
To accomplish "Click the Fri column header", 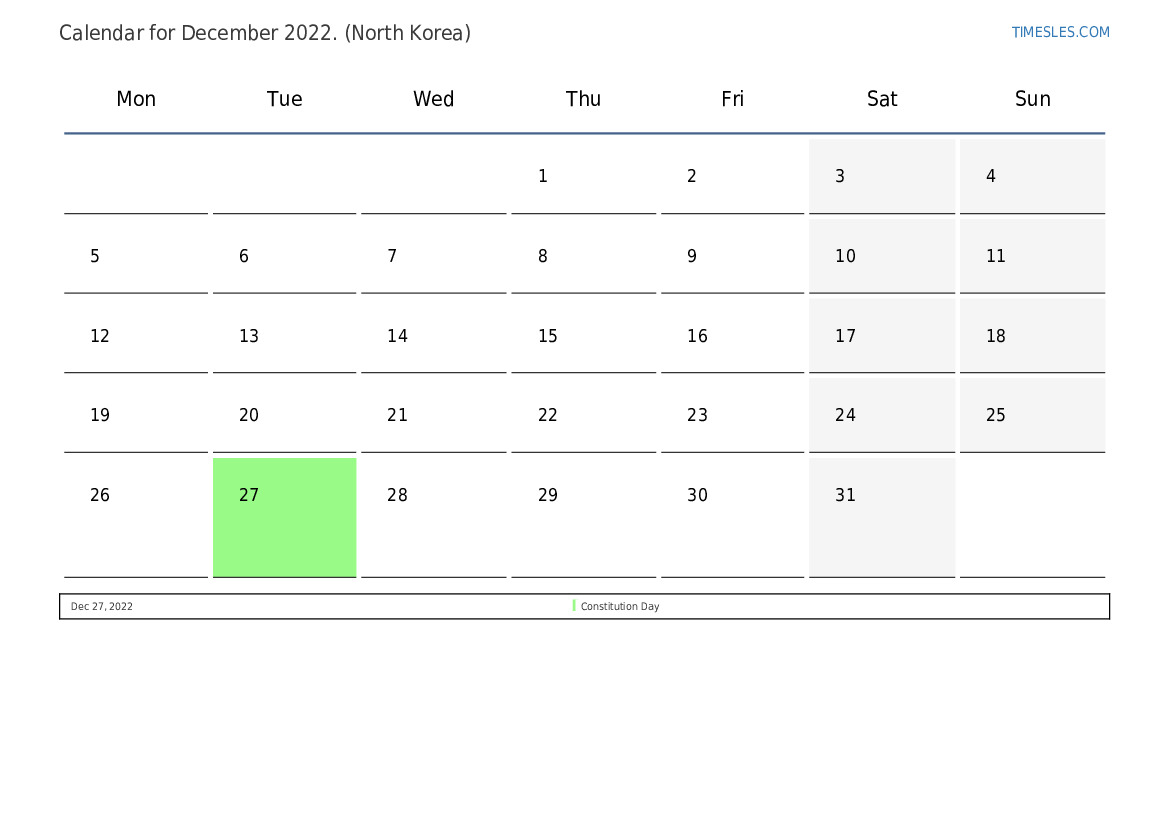I will pos(732,98).
